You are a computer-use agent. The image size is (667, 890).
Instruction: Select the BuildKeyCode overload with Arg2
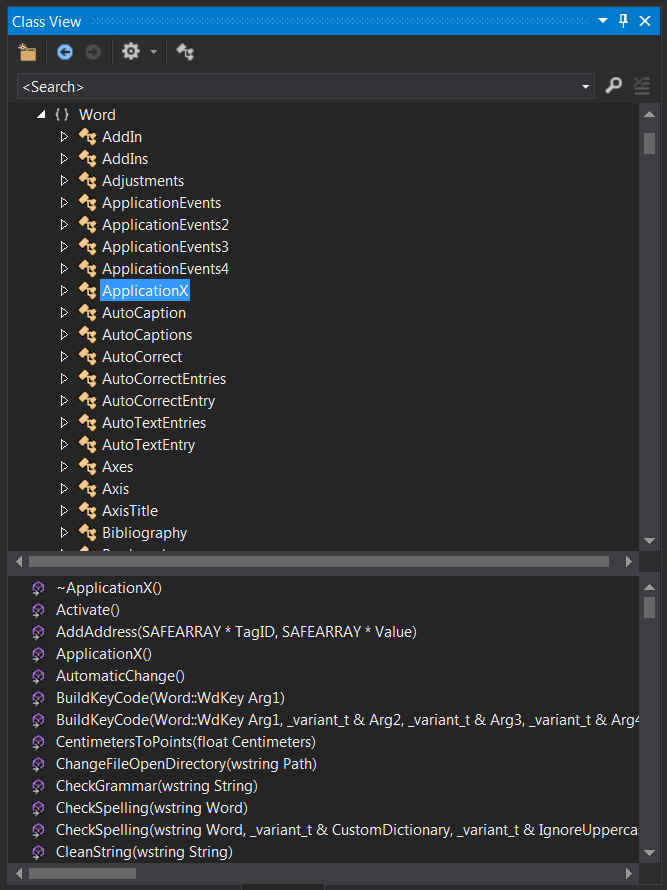[347, 720]
